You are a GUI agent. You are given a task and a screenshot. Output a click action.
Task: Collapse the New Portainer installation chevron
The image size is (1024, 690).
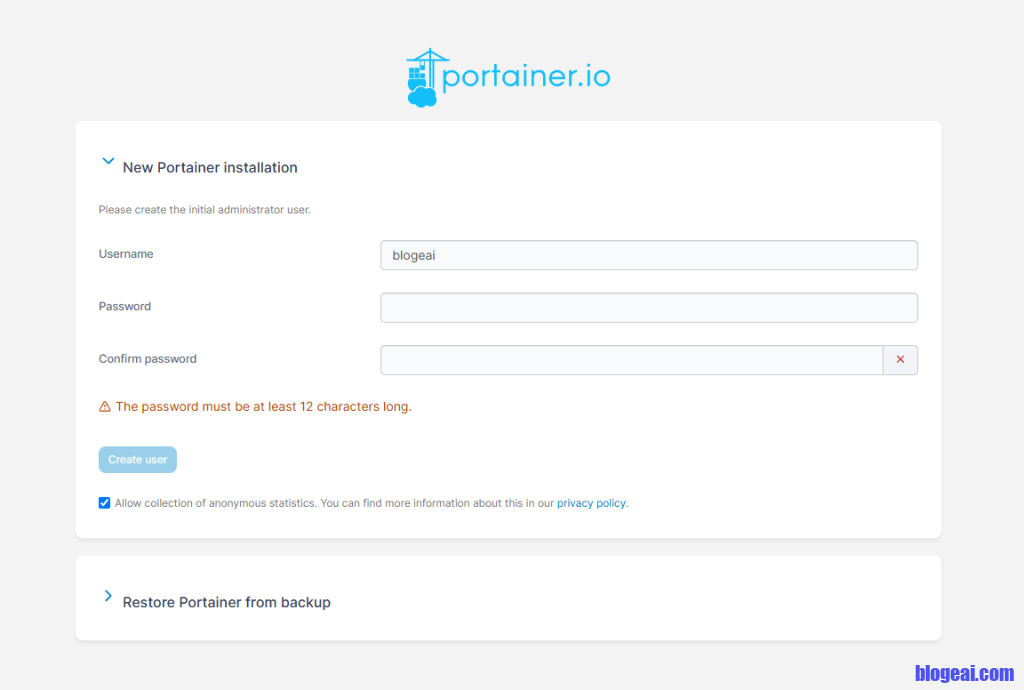tap(108, 161)
